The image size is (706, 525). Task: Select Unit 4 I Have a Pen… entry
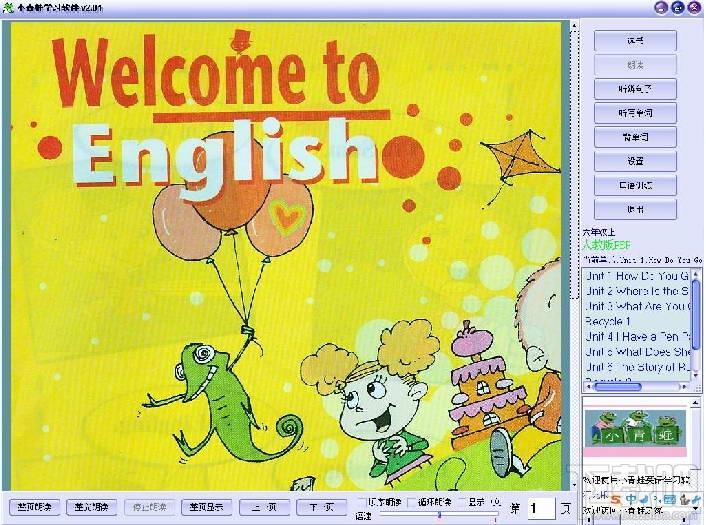pyautogui.click(x=637, y=337)
